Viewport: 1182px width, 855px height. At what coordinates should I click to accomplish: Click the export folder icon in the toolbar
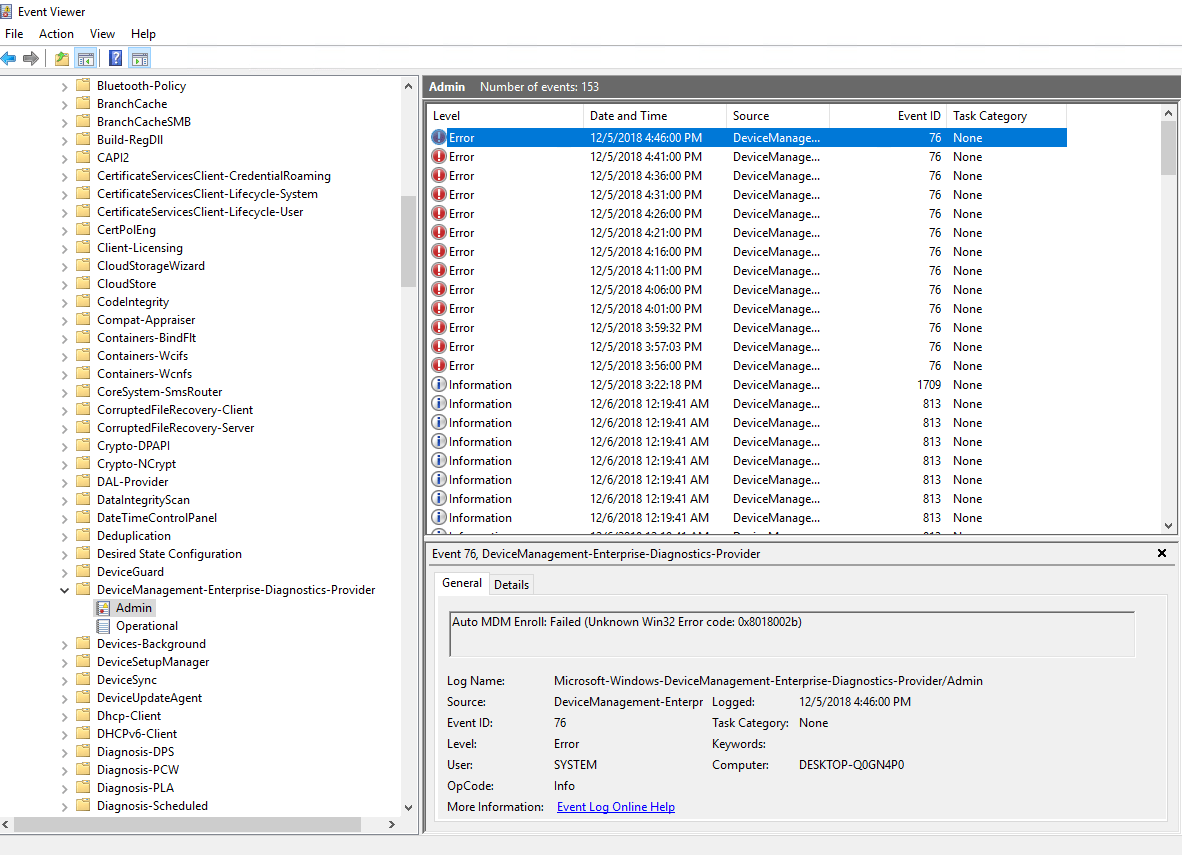tap(60, 57)
